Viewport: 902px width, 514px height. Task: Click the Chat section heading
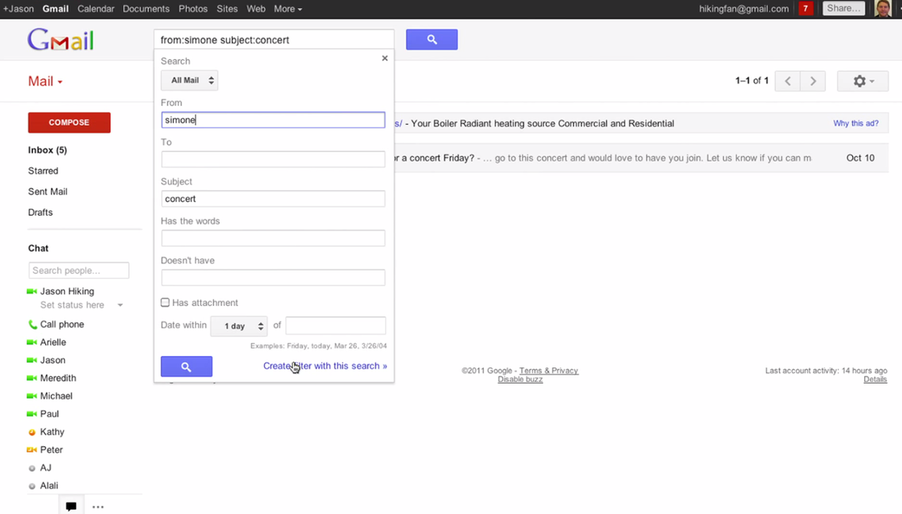(38, 248)
